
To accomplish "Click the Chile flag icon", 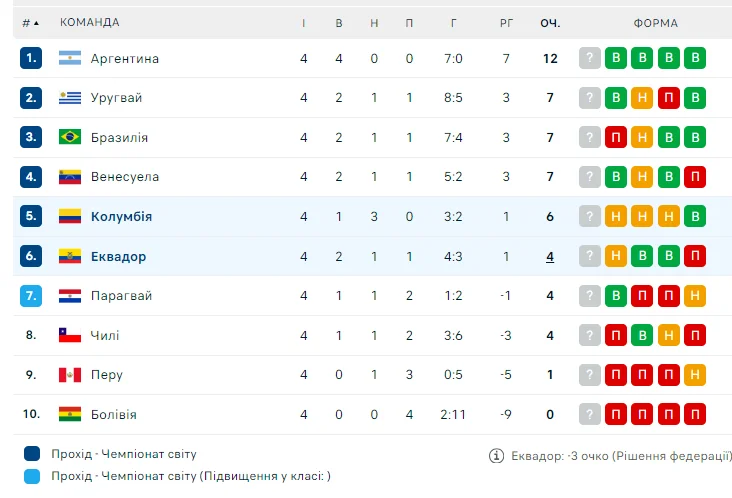I will coord(69,335).
